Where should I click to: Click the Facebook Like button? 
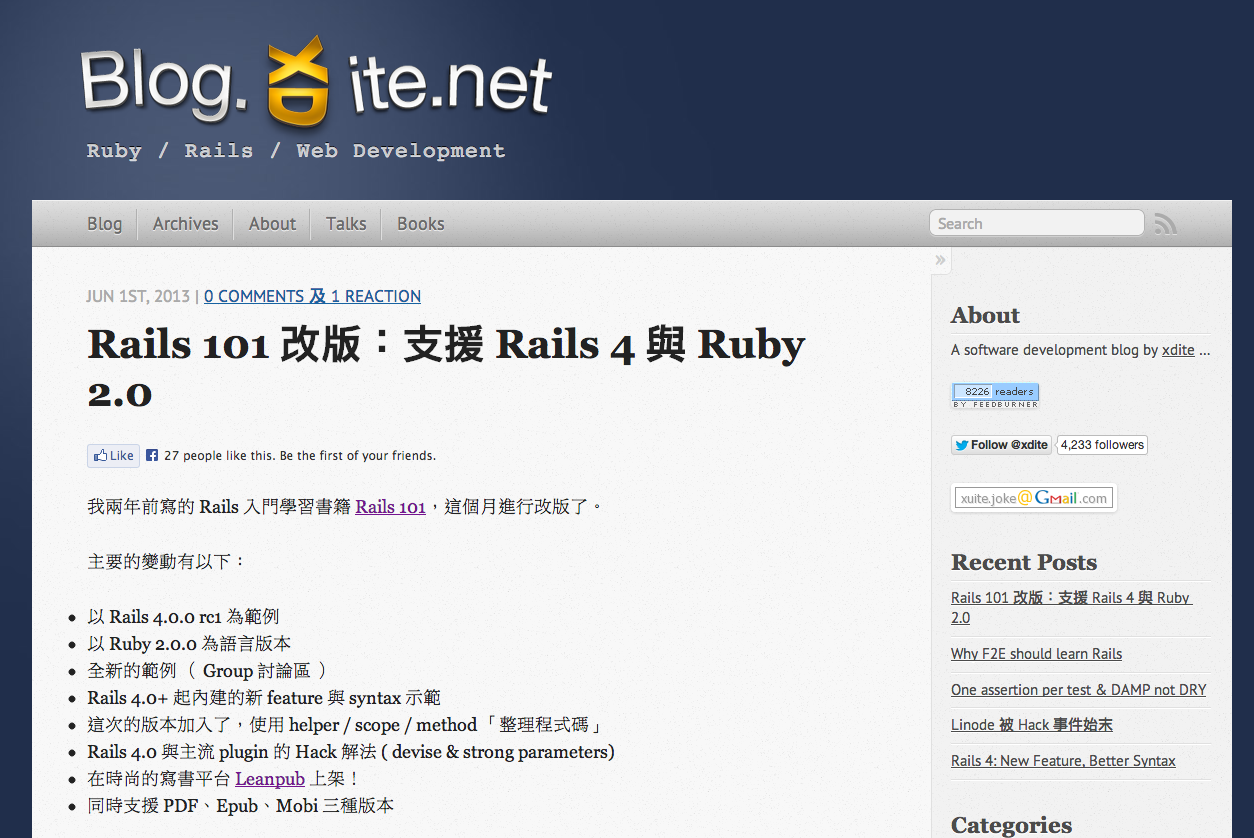[113, 456]
